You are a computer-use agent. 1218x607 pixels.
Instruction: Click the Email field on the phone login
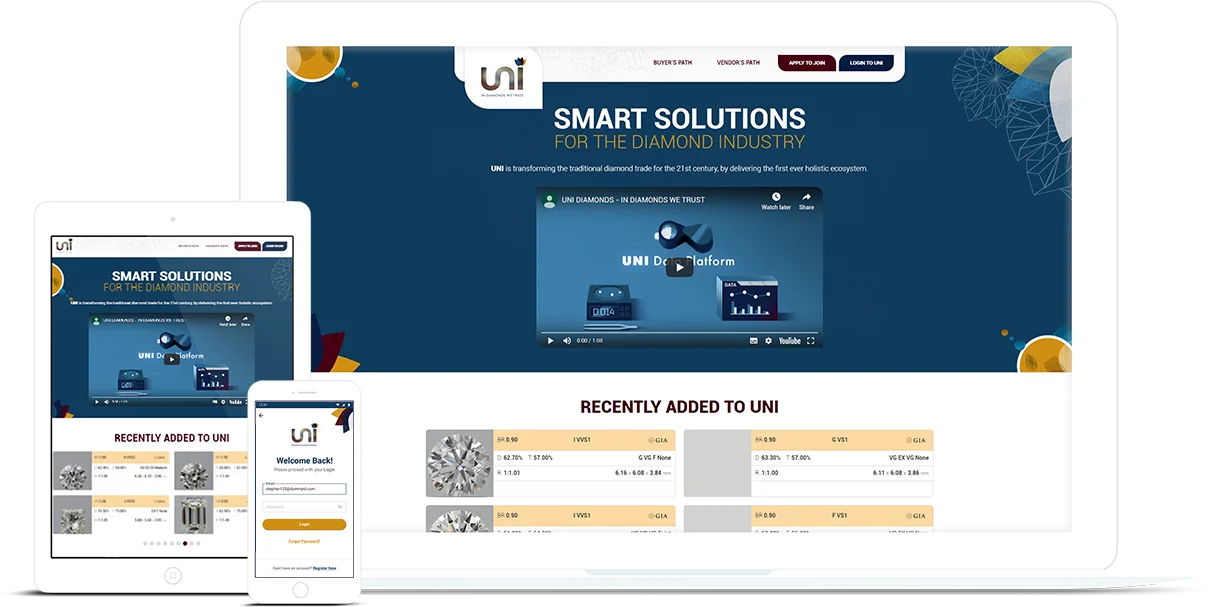point(304,489)
